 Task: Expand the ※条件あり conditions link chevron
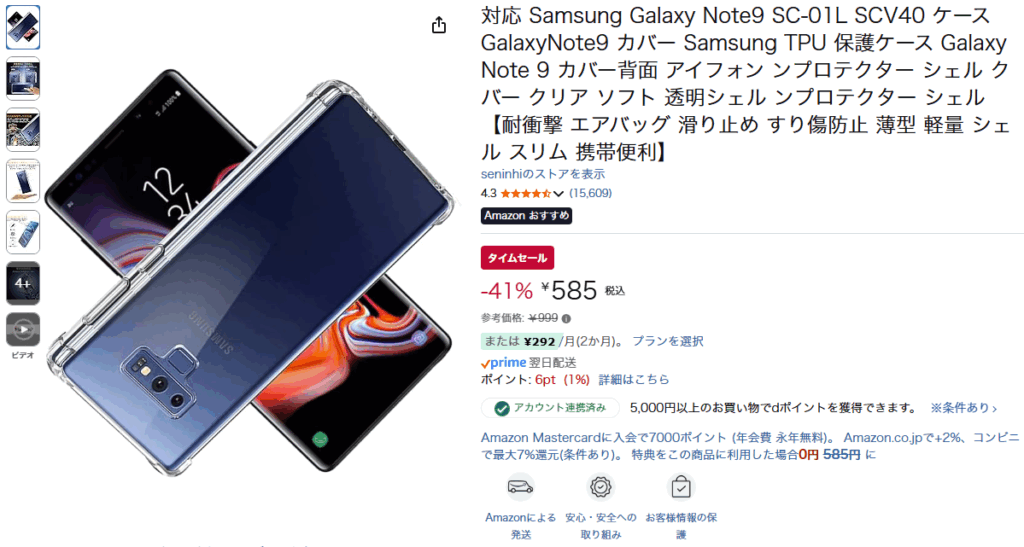pyautogui.click(x=995, y=409)
